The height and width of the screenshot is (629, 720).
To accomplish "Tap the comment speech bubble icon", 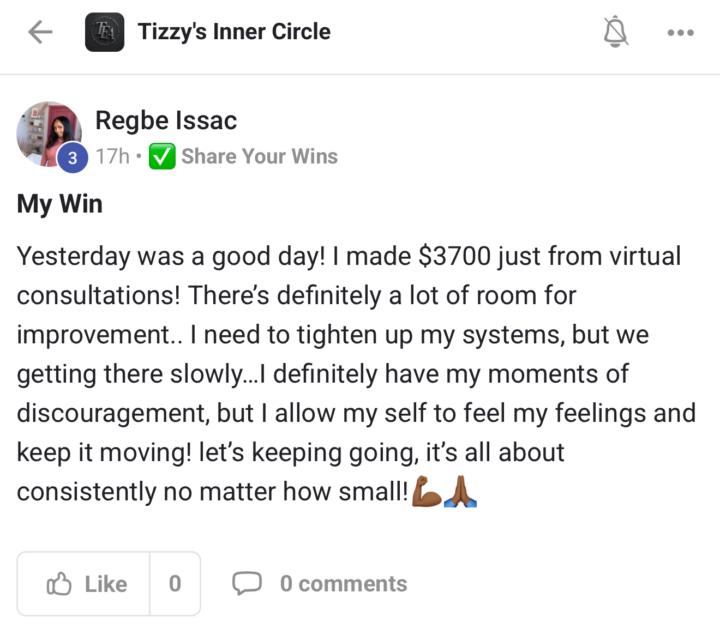I will point(247,583).
